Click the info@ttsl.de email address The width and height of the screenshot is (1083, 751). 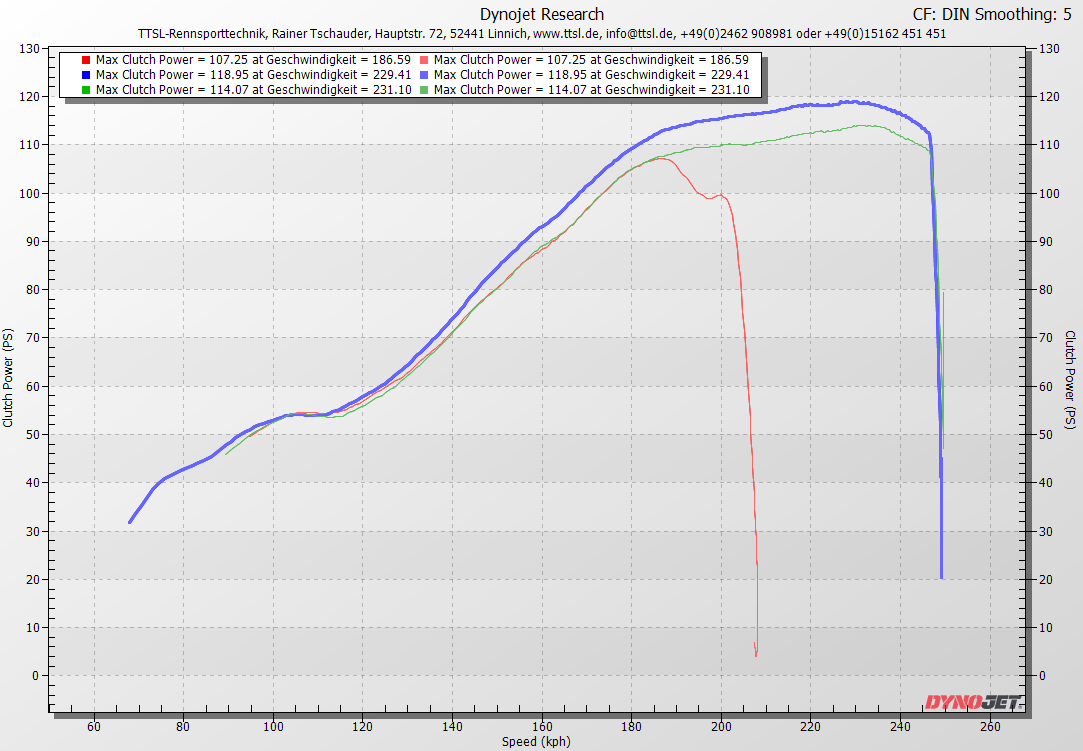[x=640, y=33]
